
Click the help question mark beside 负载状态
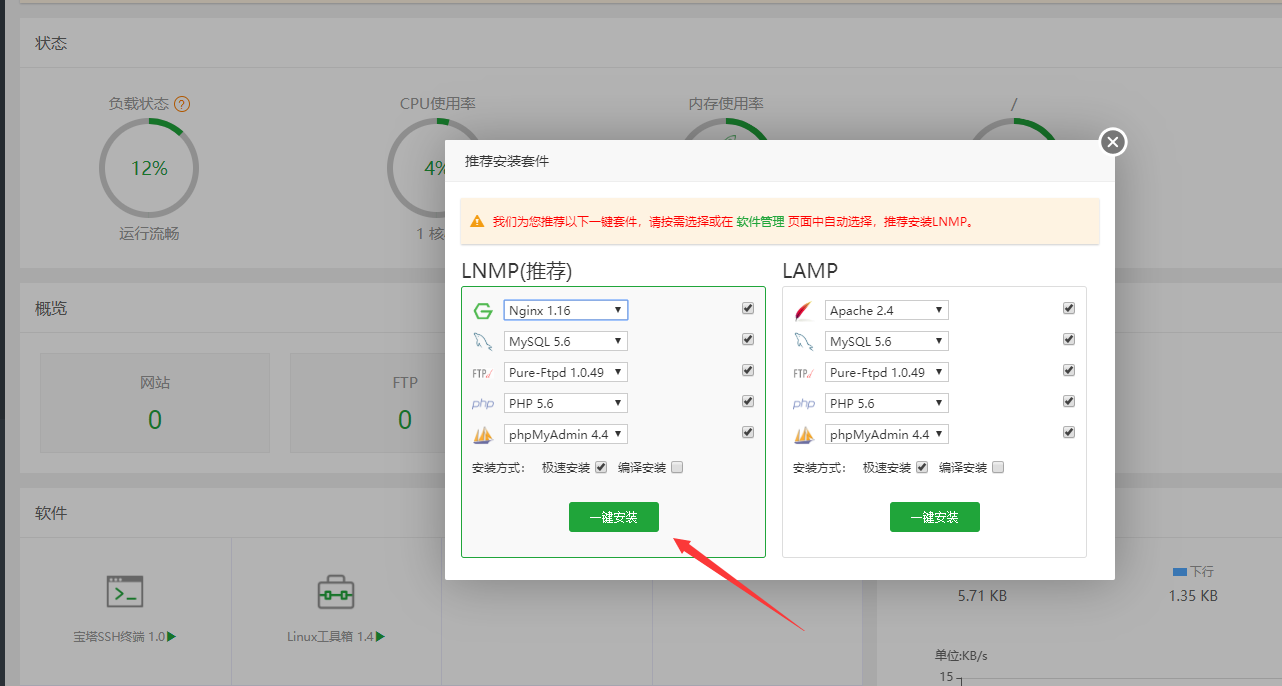tap(182, 104)
